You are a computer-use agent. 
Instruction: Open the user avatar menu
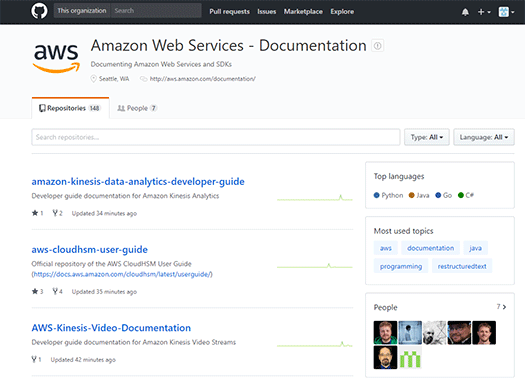506,12
